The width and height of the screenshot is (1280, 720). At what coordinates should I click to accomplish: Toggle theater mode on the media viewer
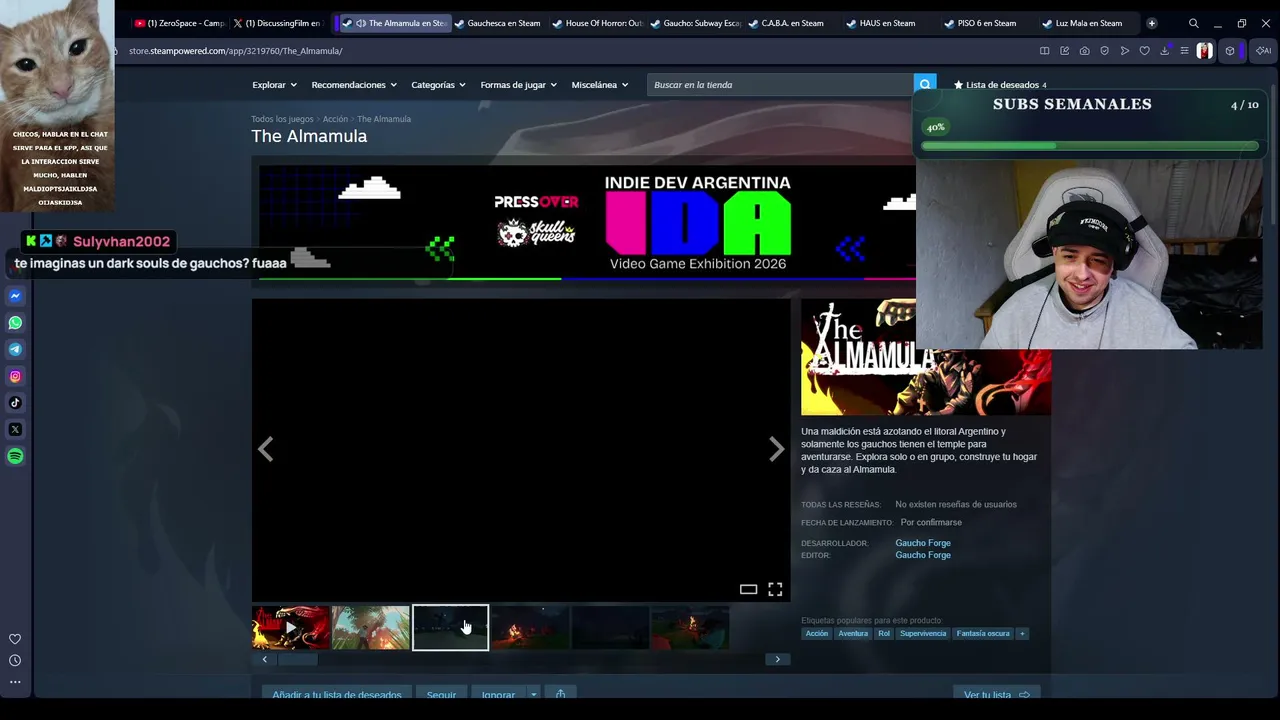[748, 590]
